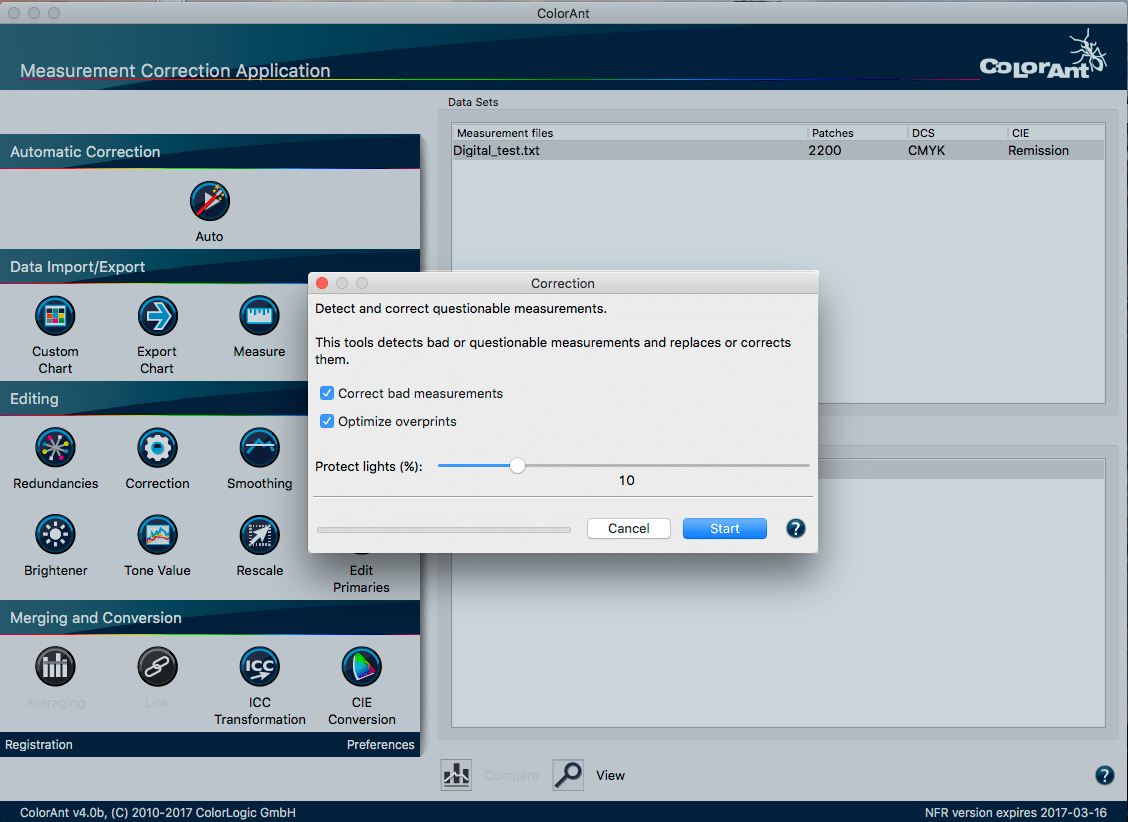Open the ICC Transformation tool
The width and height of the screenshot is (1128, 822).
click(x=259, y=667)
